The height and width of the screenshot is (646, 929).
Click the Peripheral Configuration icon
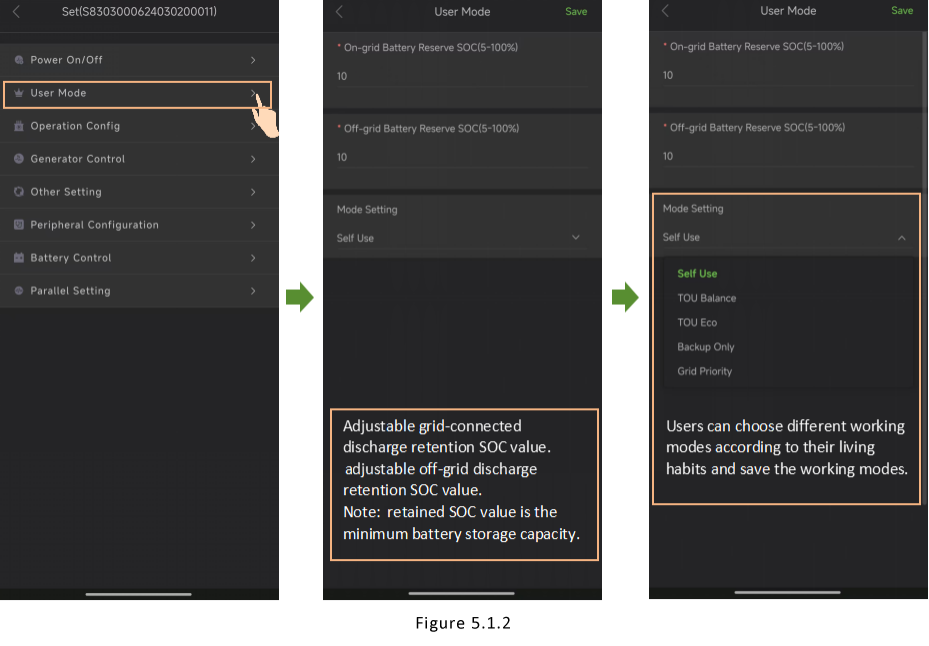point(19,225)
